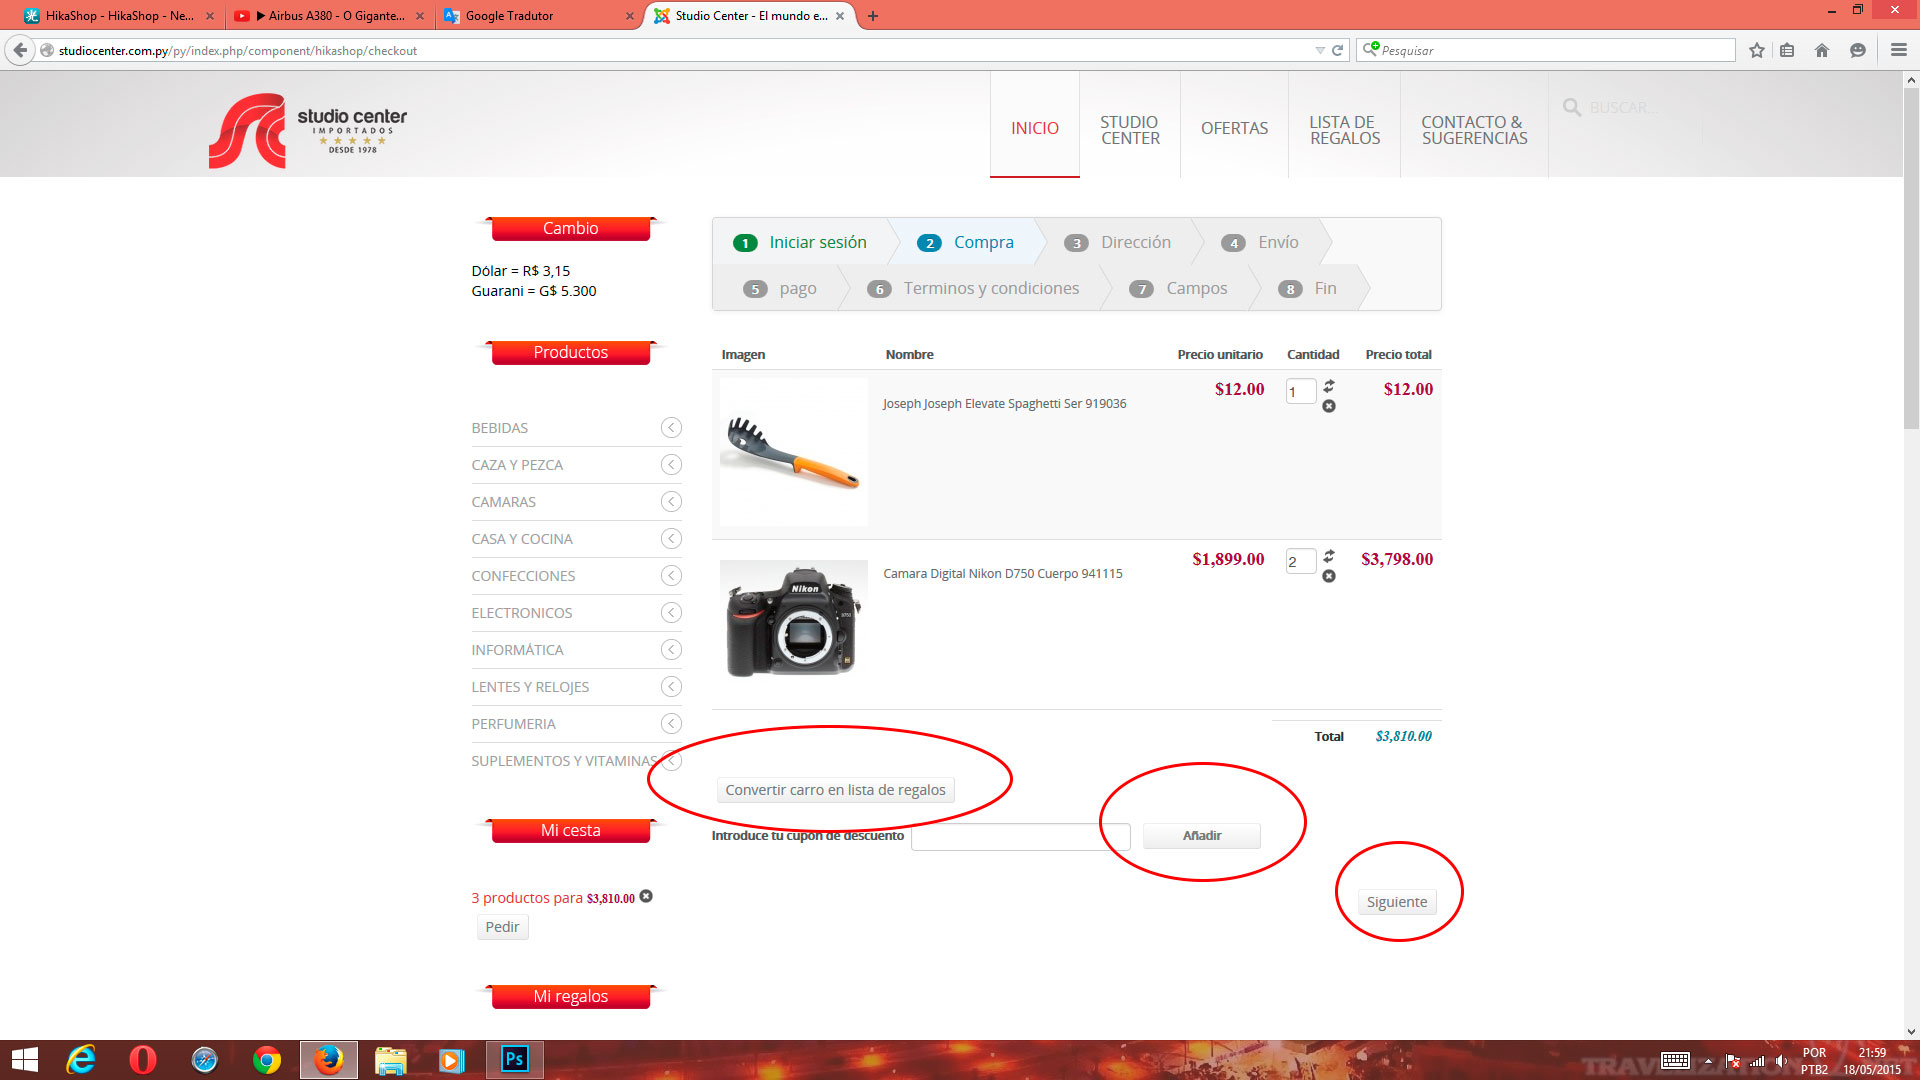Click the site search magnifier icon

click(1572, 107)
